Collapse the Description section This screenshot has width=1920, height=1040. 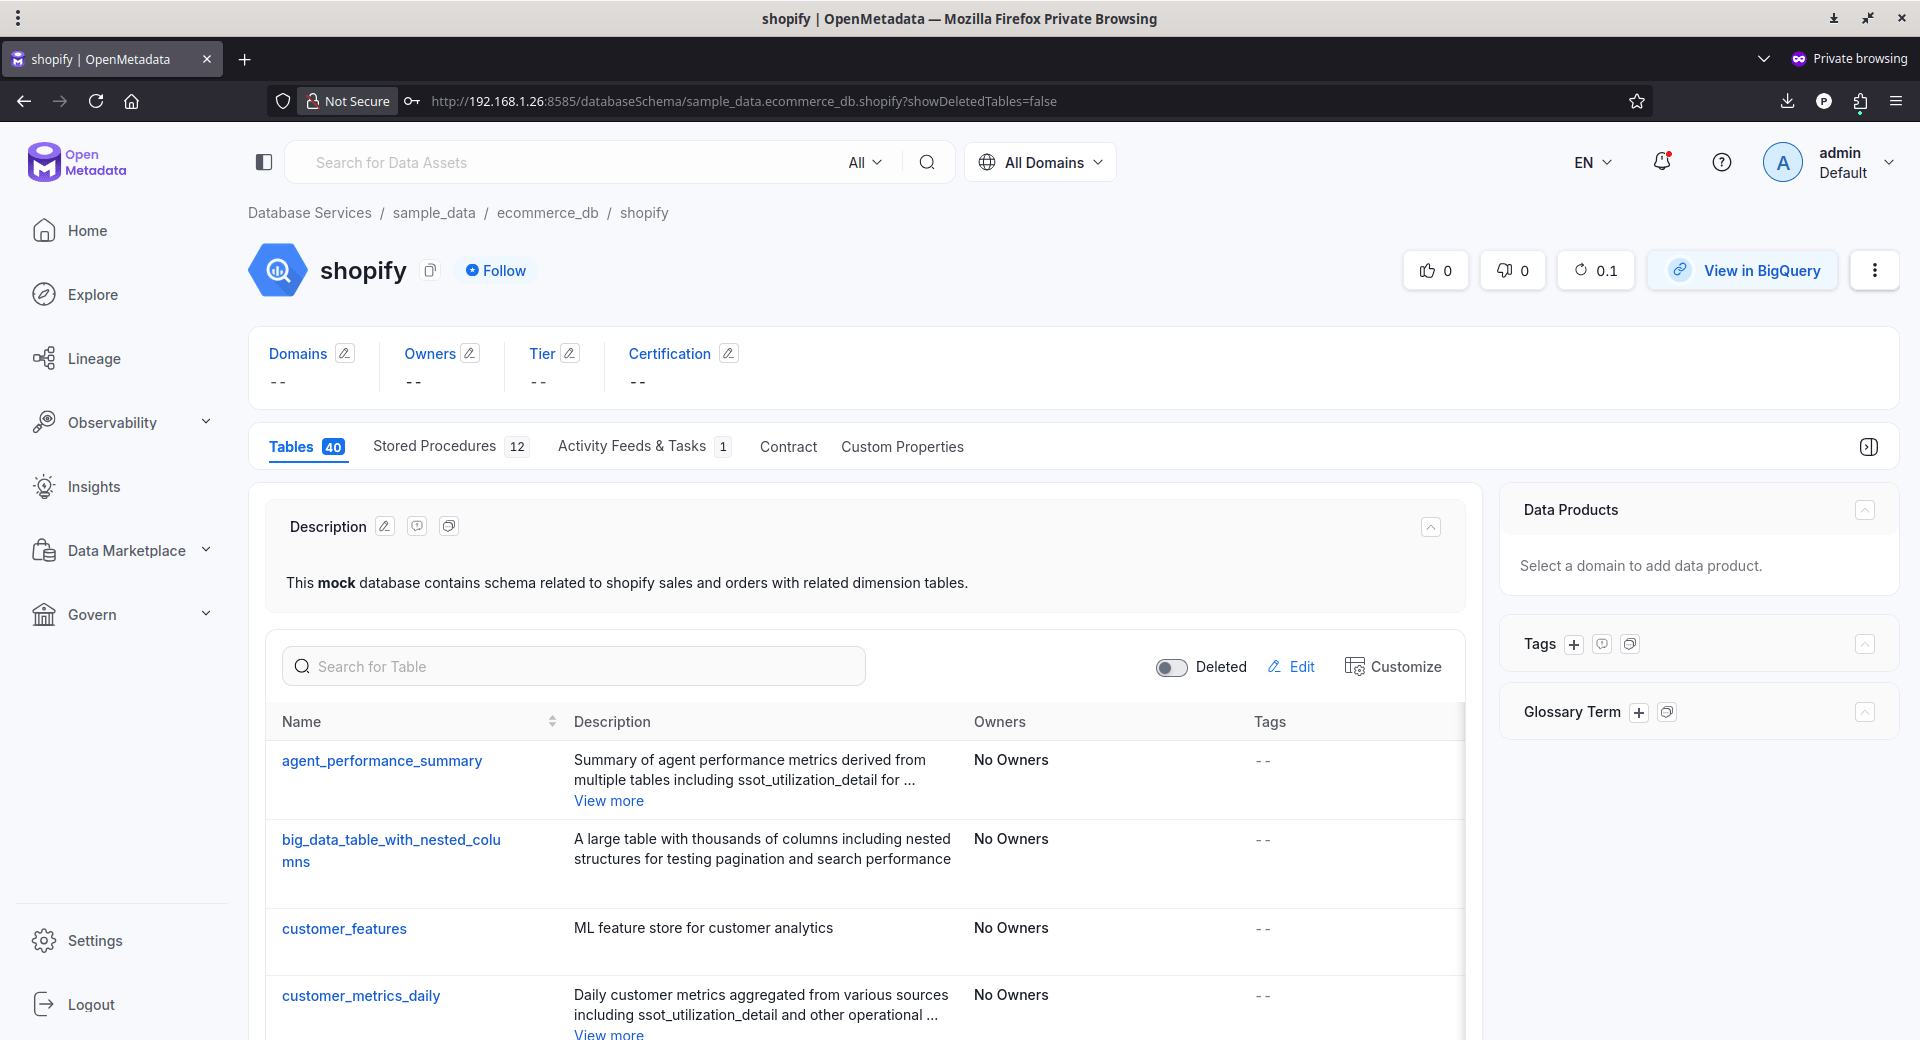pos(1431,527)
